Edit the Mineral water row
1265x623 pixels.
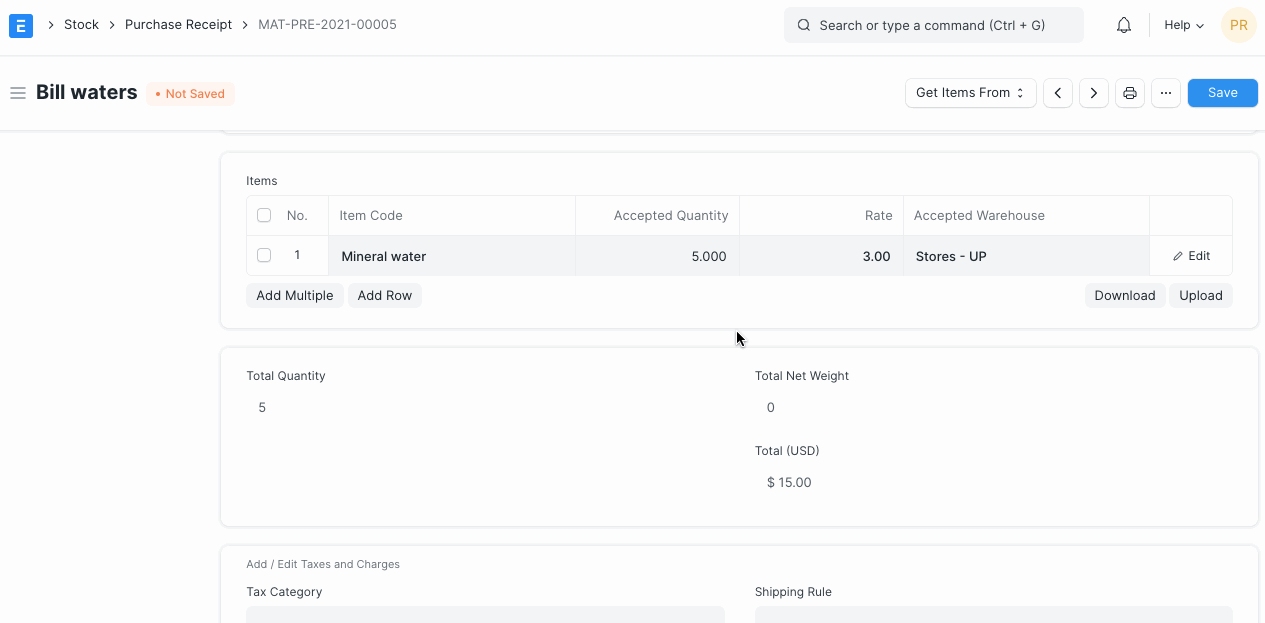pos(1191,256)
